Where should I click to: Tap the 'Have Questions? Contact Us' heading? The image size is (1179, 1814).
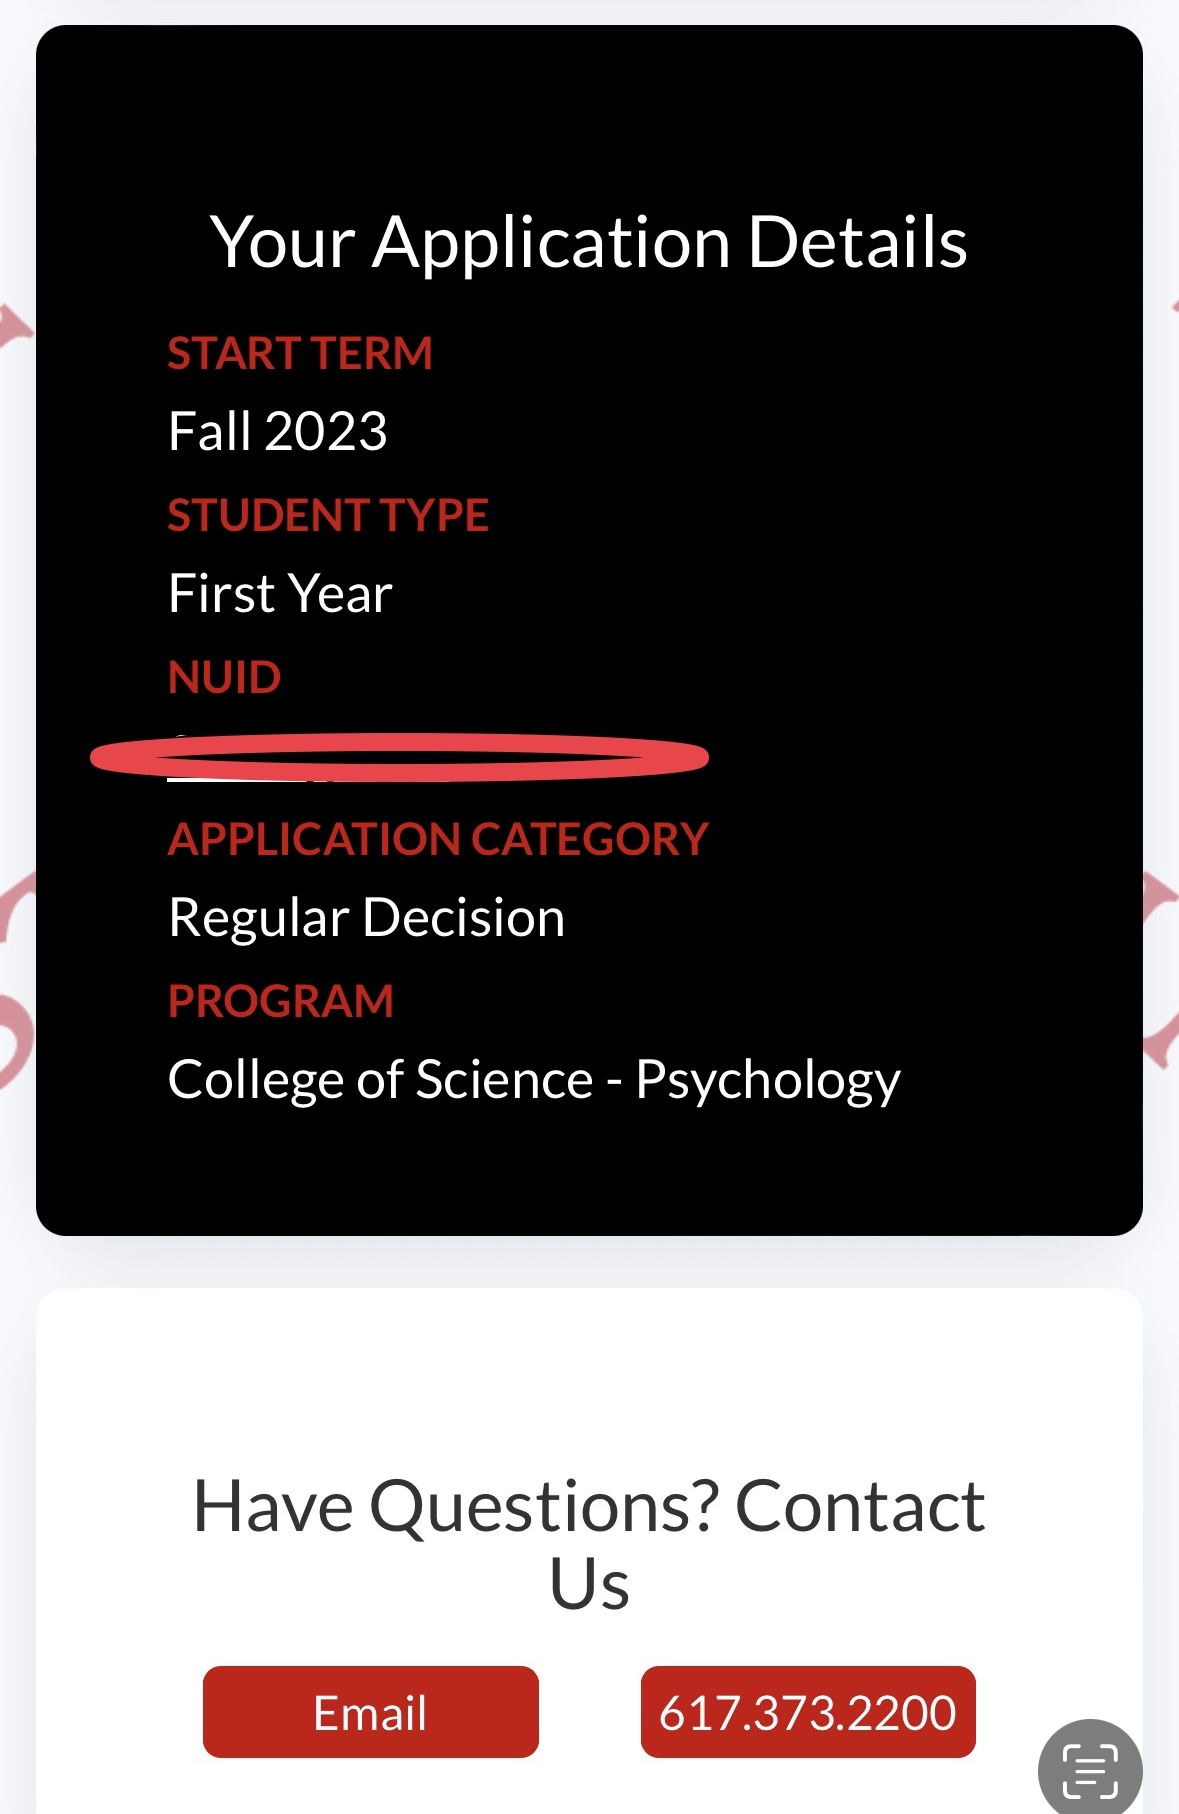(x=589, y=1545)
